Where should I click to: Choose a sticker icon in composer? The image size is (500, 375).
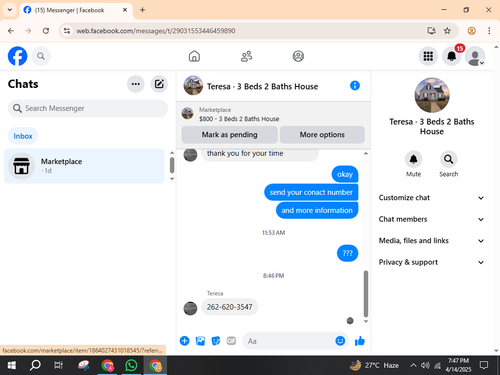[216, 341]
